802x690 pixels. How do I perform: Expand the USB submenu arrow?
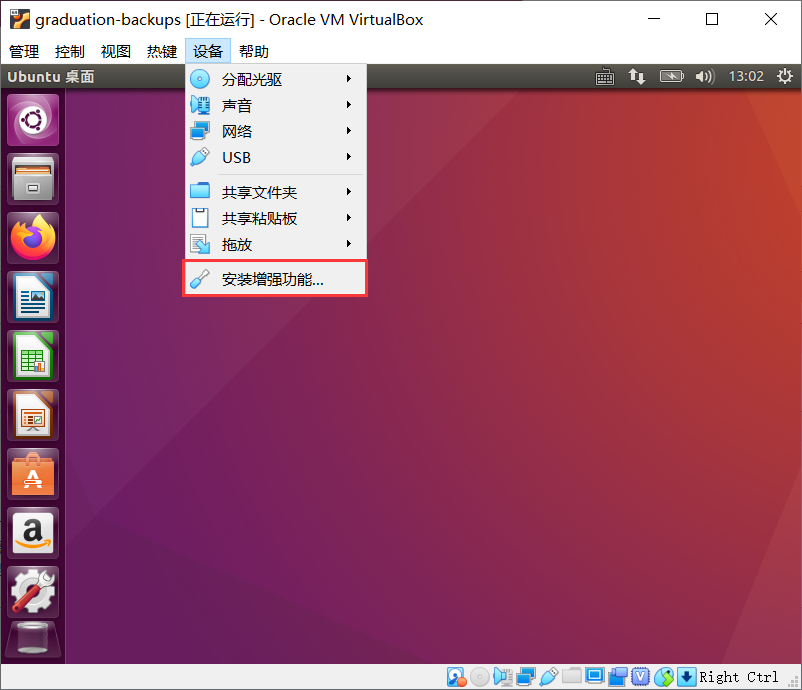click(349, 157)
